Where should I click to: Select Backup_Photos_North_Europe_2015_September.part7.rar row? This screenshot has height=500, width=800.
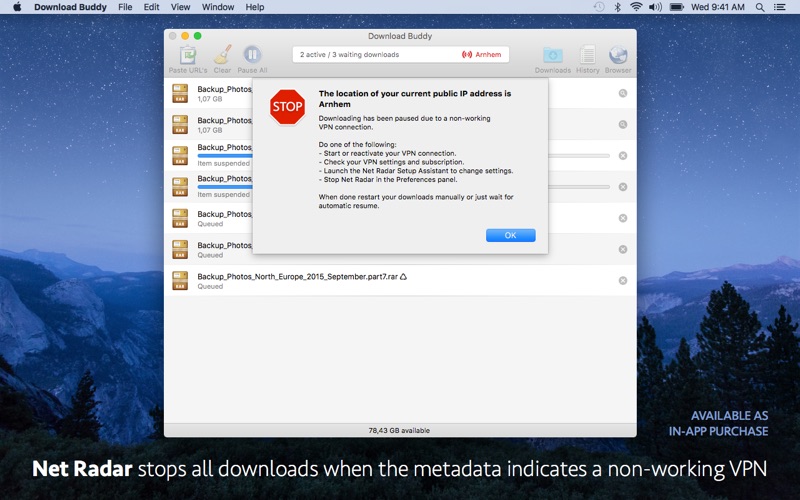pyautogui.click(x=400, y=281)
